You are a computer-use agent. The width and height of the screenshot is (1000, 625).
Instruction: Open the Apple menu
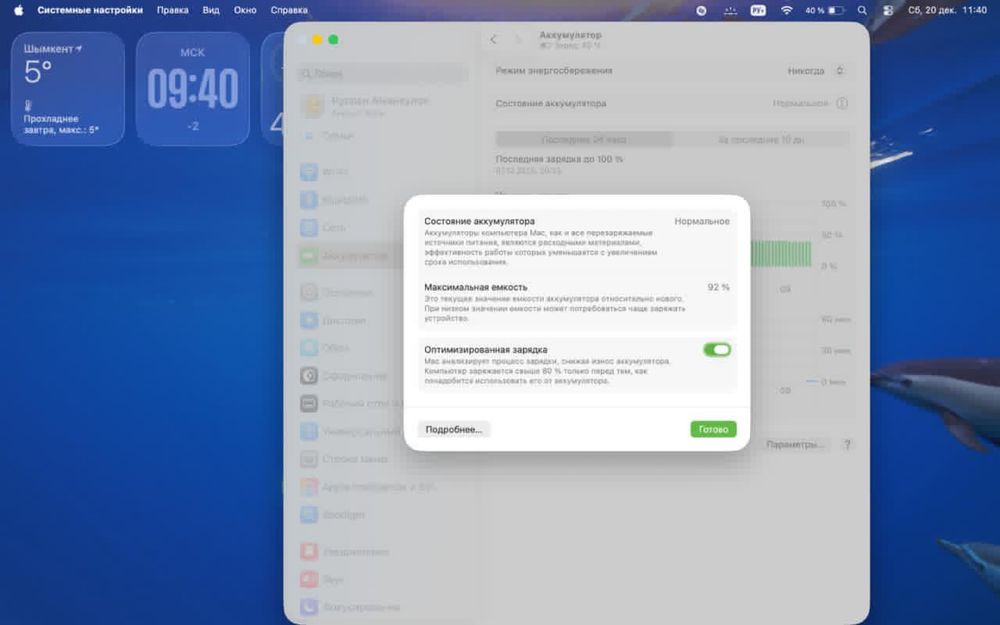point(18,10)
